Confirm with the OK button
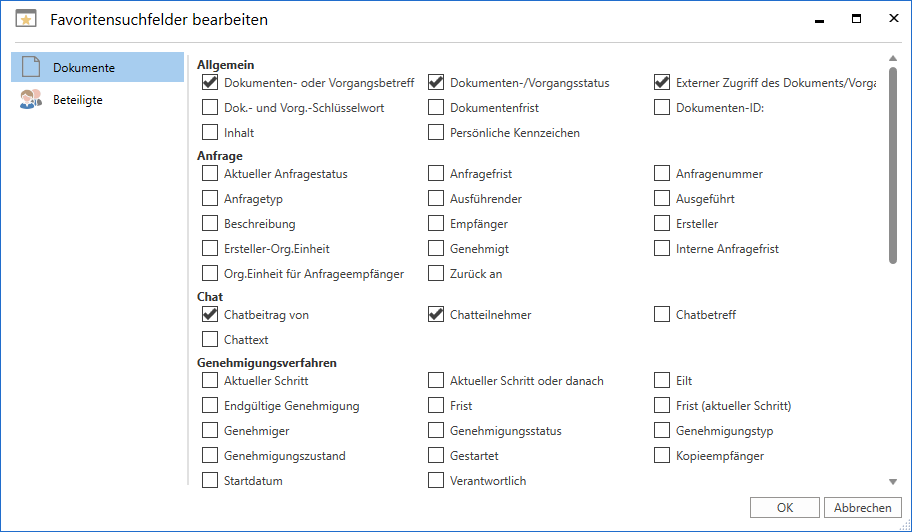 785,507
